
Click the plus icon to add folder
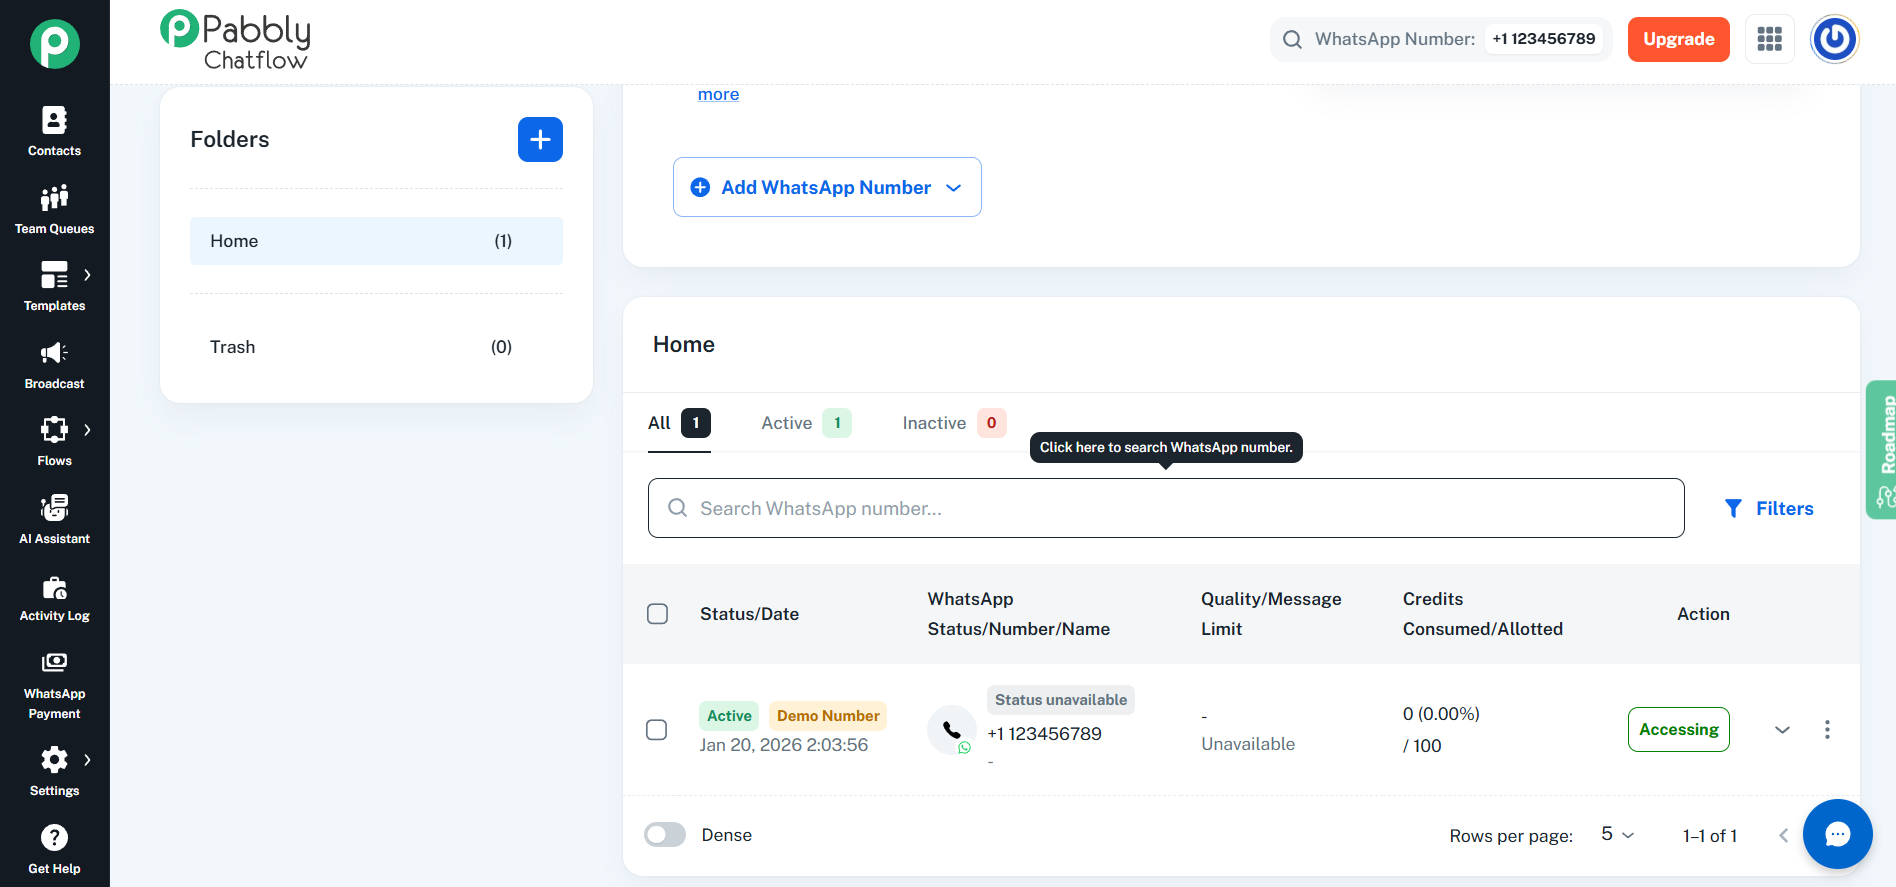click(540, 139)
